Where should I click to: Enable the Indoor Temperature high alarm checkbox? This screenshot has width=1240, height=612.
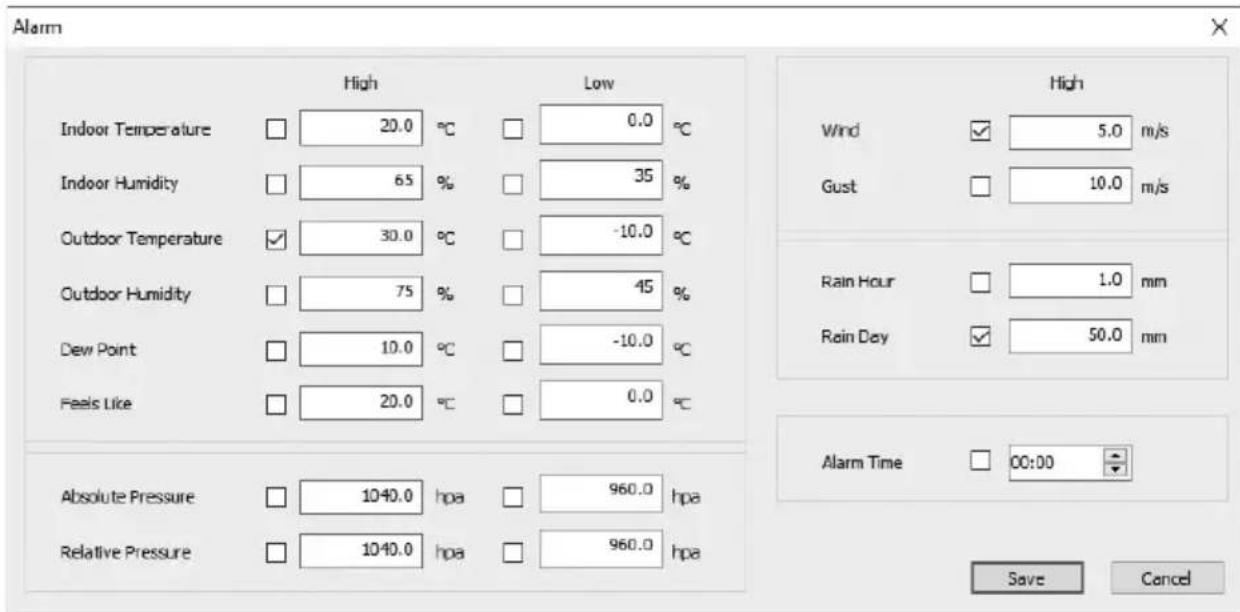coord(274,130)
